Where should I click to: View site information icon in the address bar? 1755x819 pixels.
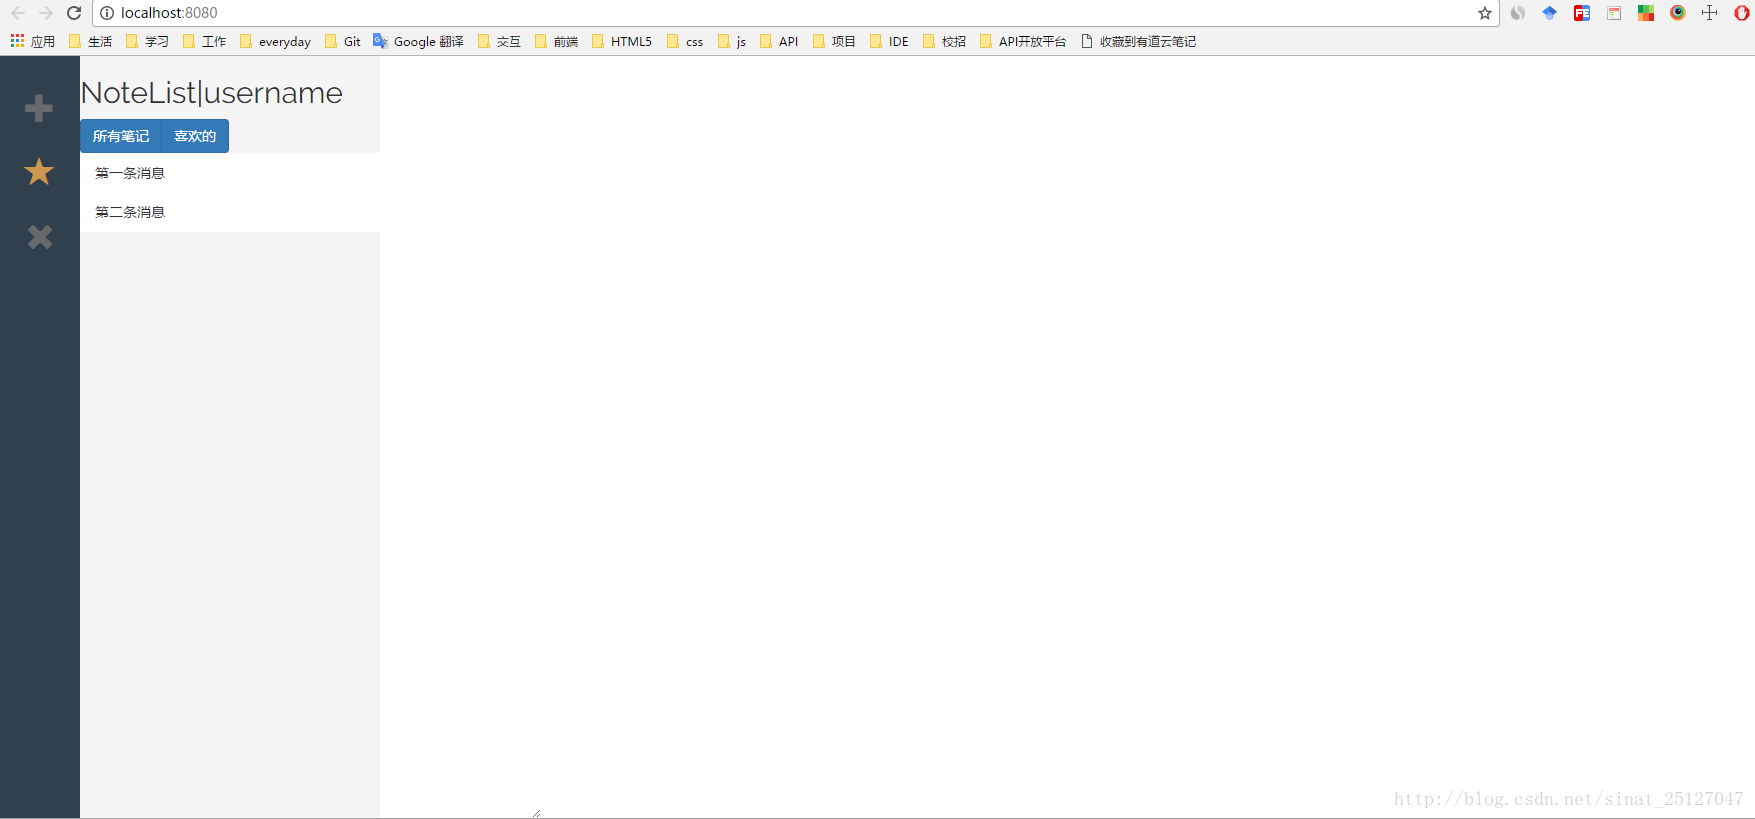pyautogui.click(x=107, y=13)
